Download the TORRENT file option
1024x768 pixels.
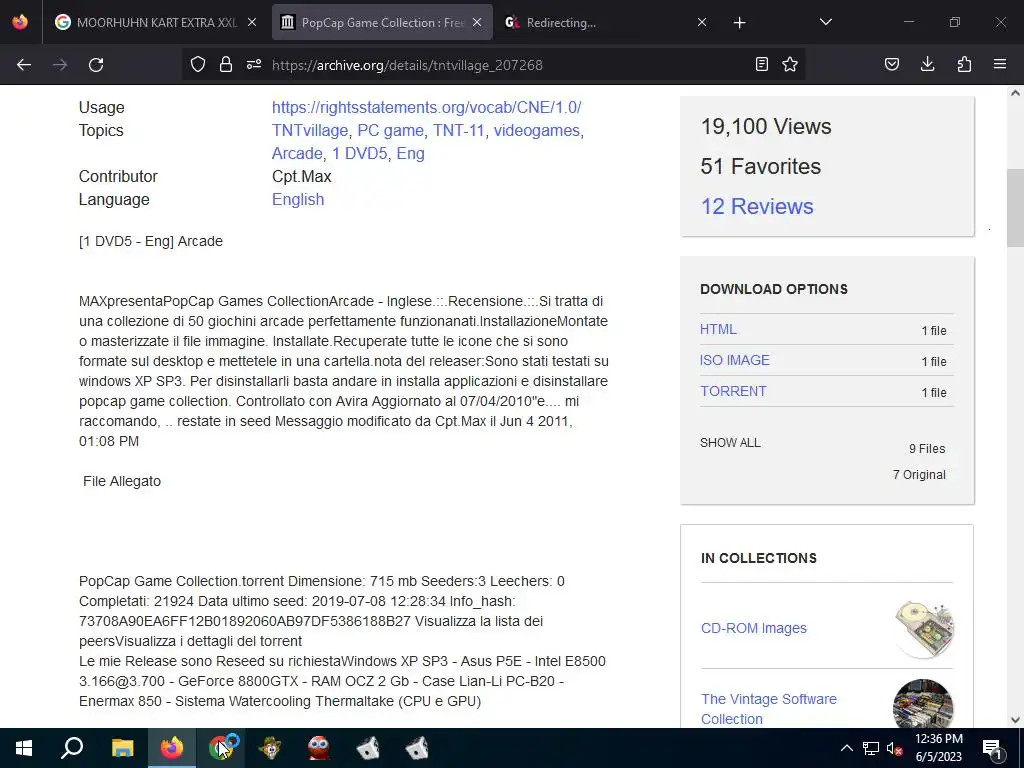pos(733,391)
